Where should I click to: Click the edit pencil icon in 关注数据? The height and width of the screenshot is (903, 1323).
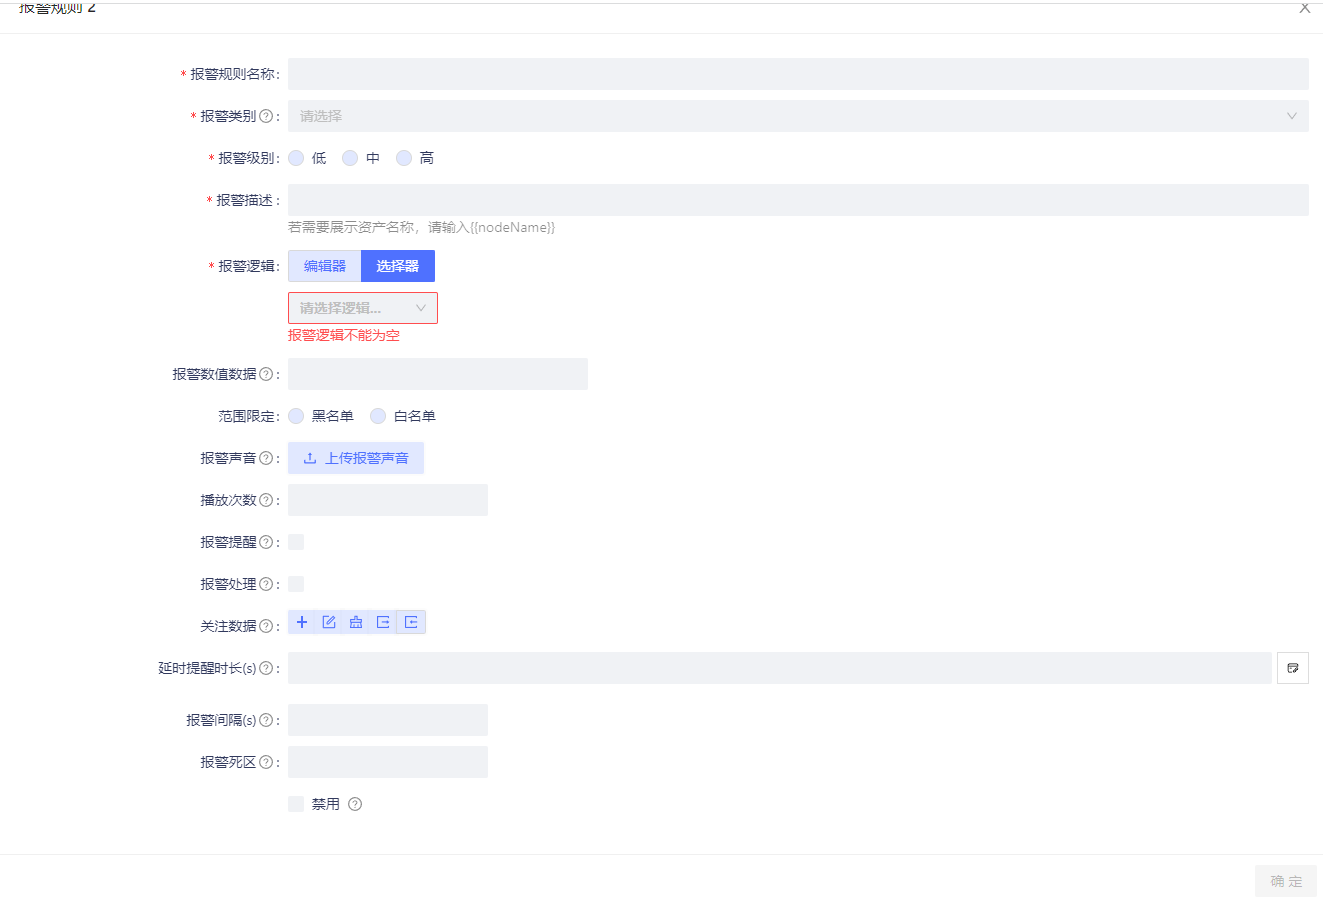point(329,622)
